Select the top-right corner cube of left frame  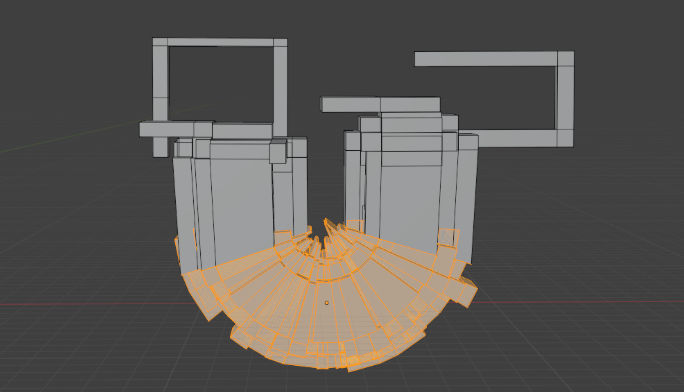[280, 42]
